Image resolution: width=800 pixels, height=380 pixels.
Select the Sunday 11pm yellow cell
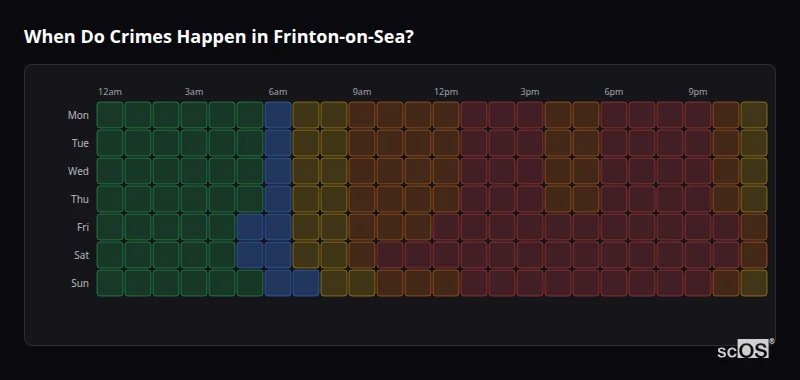pyautogui.click(x=754, y=283)
